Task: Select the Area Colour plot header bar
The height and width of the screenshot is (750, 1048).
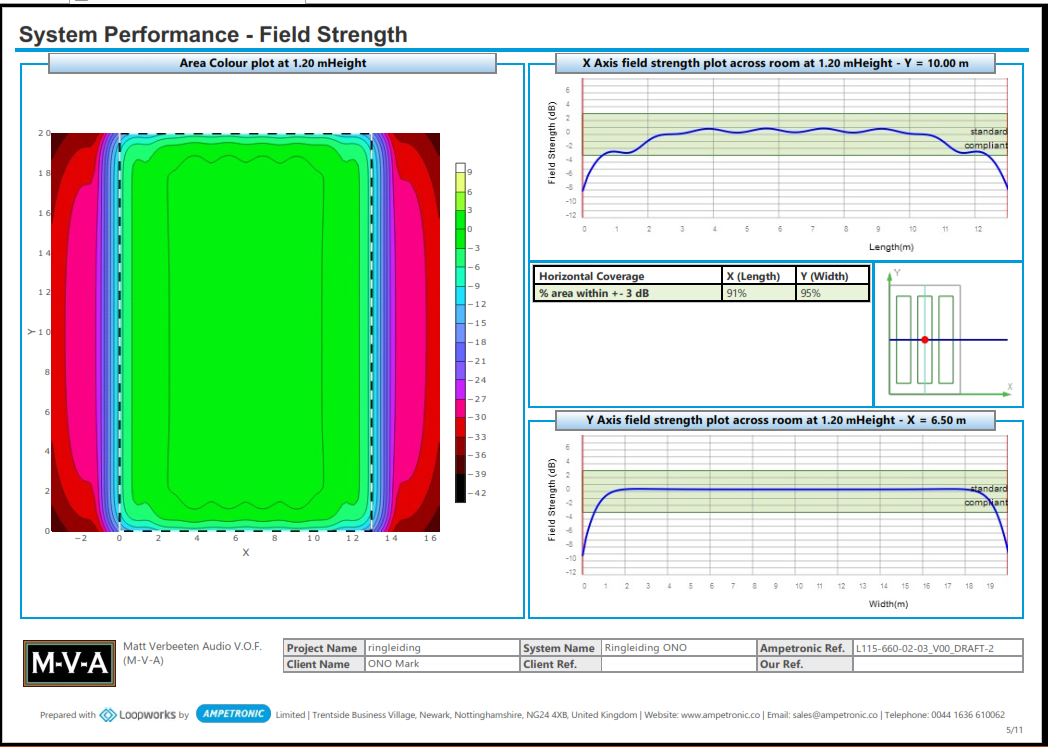Action: (x=272, y=63)
